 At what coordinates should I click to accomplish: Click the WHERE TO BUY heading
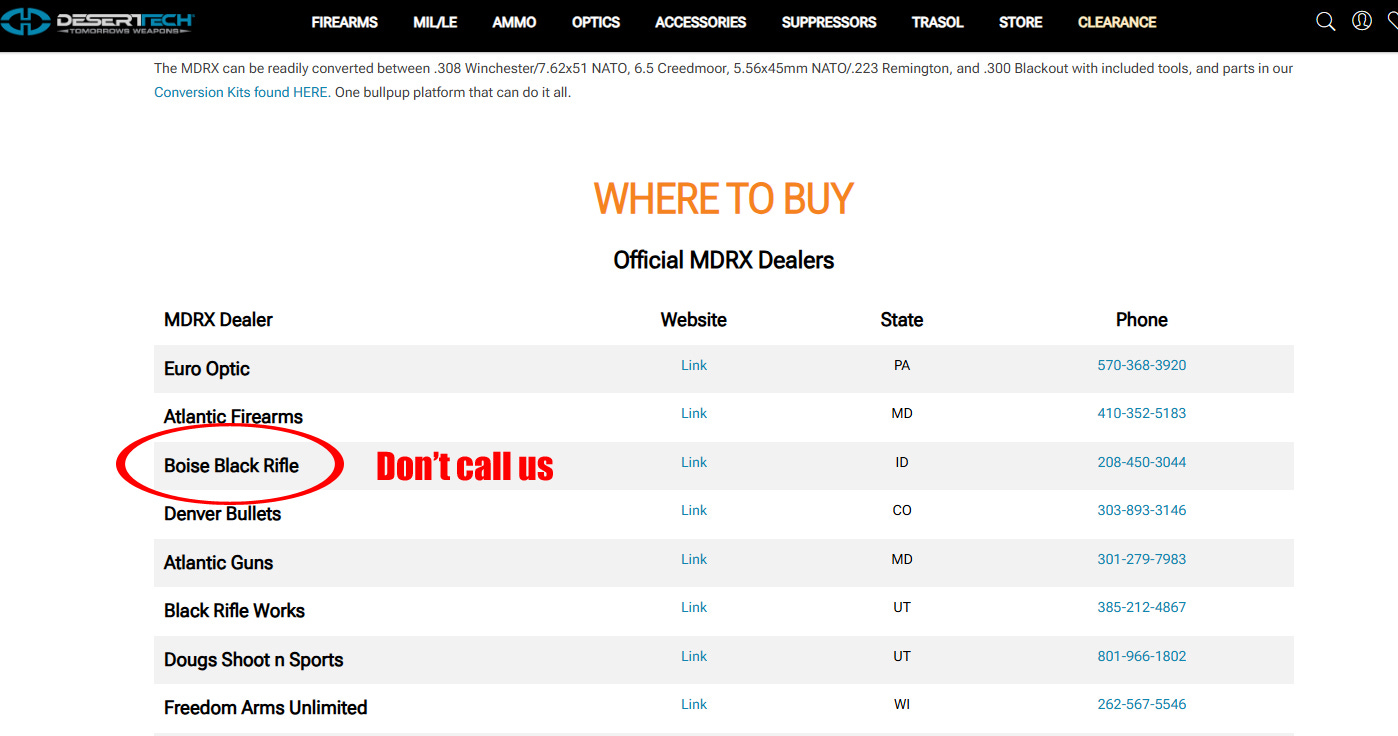pos(724,199)
